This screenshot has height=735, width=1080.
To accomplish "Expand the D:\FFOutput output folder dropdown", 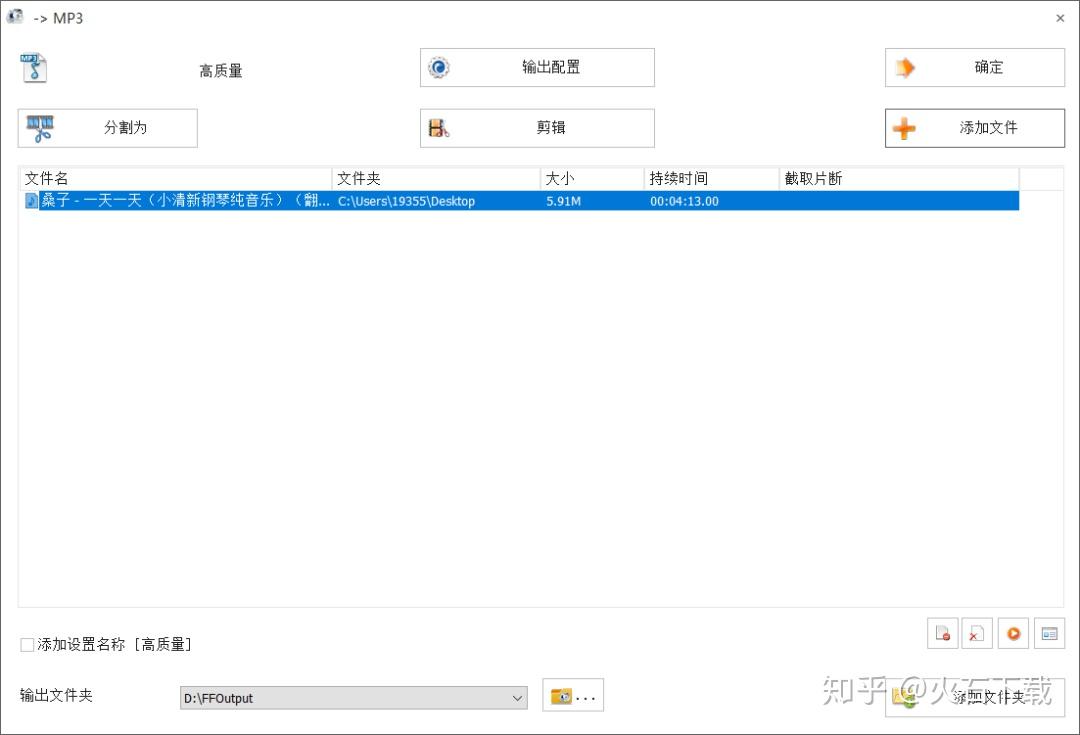I will point(517,698).
